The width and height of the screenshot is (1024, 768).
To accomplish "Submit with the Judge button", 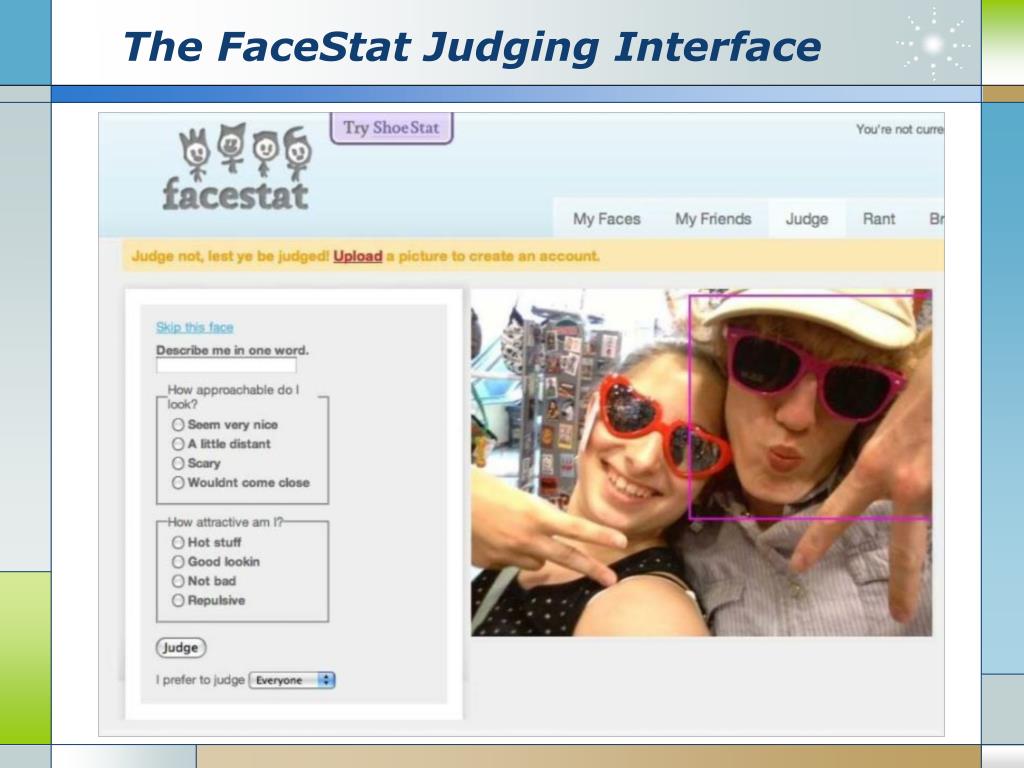I will tap(181, 648).
